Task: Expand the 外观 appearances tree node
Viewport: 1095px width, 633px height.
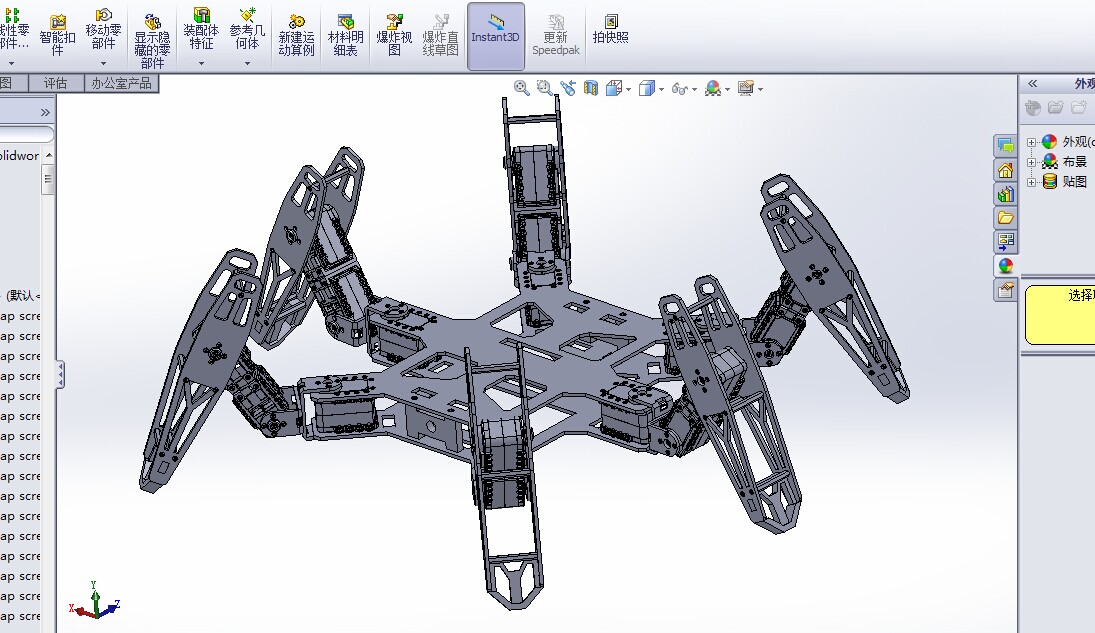Action: pyautogui.click(x=1031, y=142)
